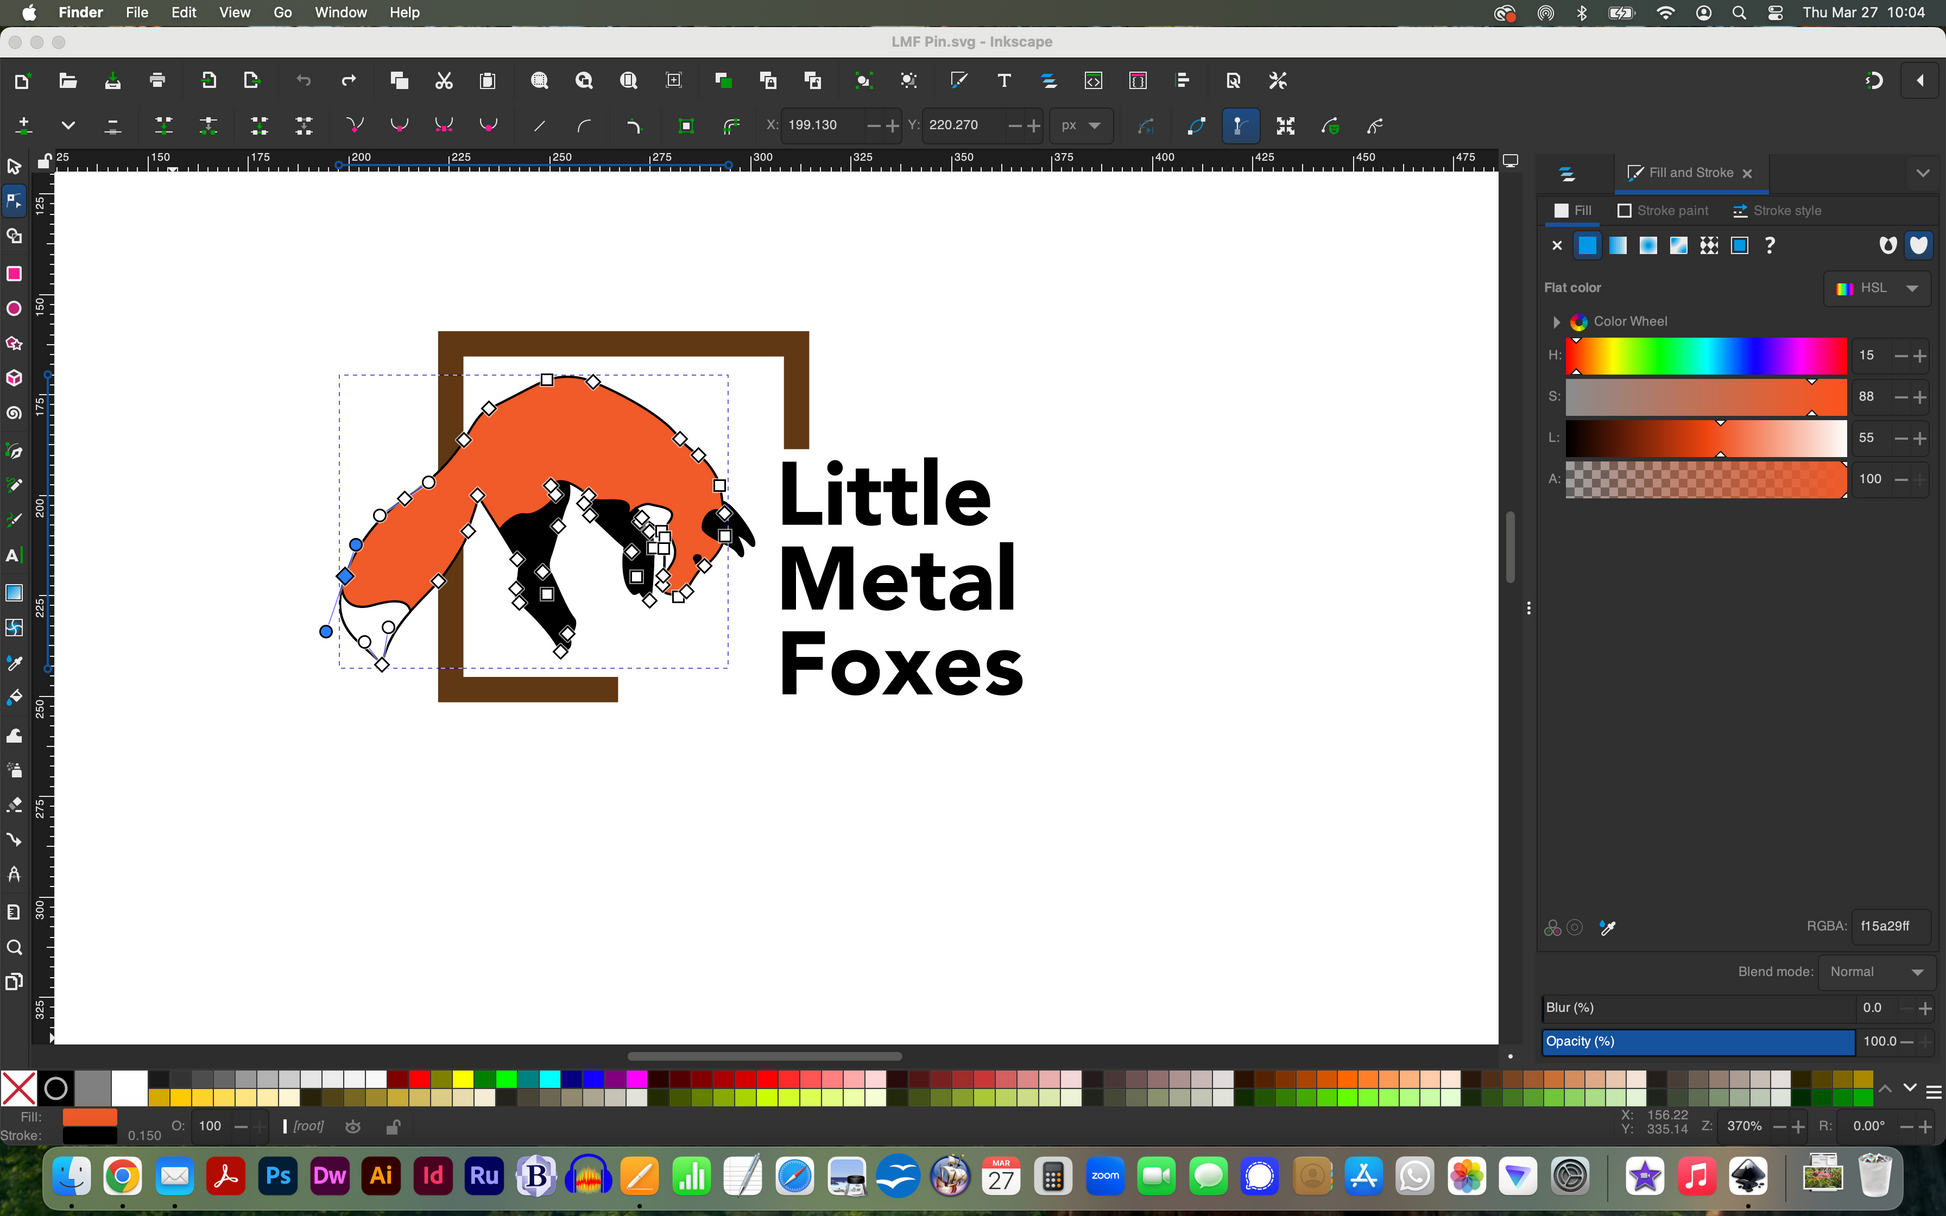Click the Hue slider bar
1946x1216 pixels.
(x=1705, y=356)
